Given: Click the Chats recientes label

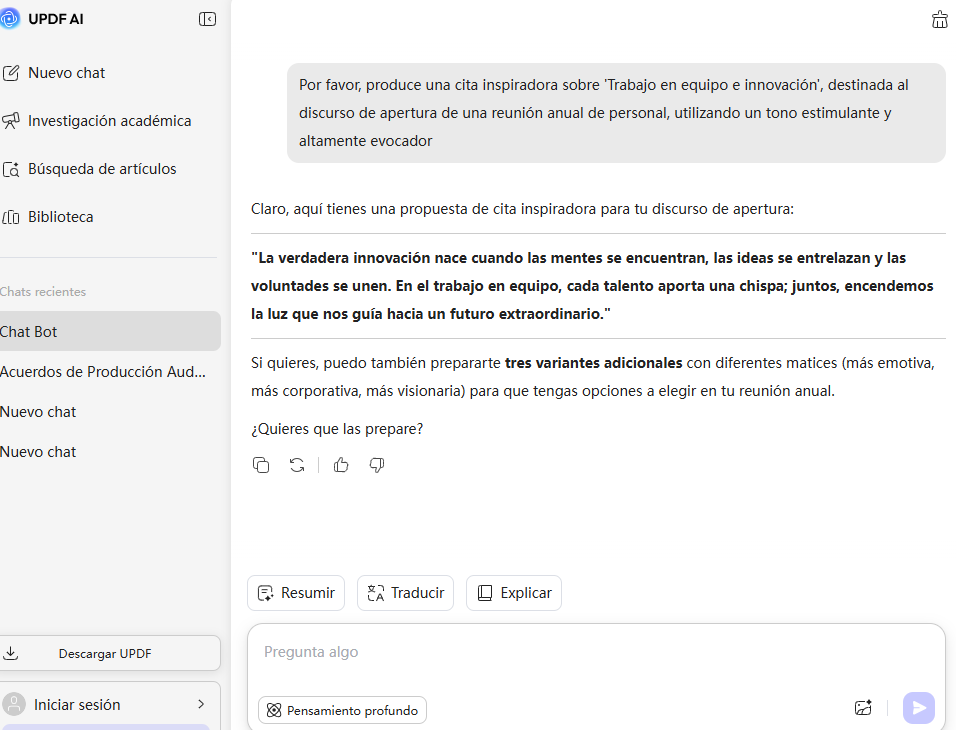Looking at the screenshot, I should (x=43, y=292).
